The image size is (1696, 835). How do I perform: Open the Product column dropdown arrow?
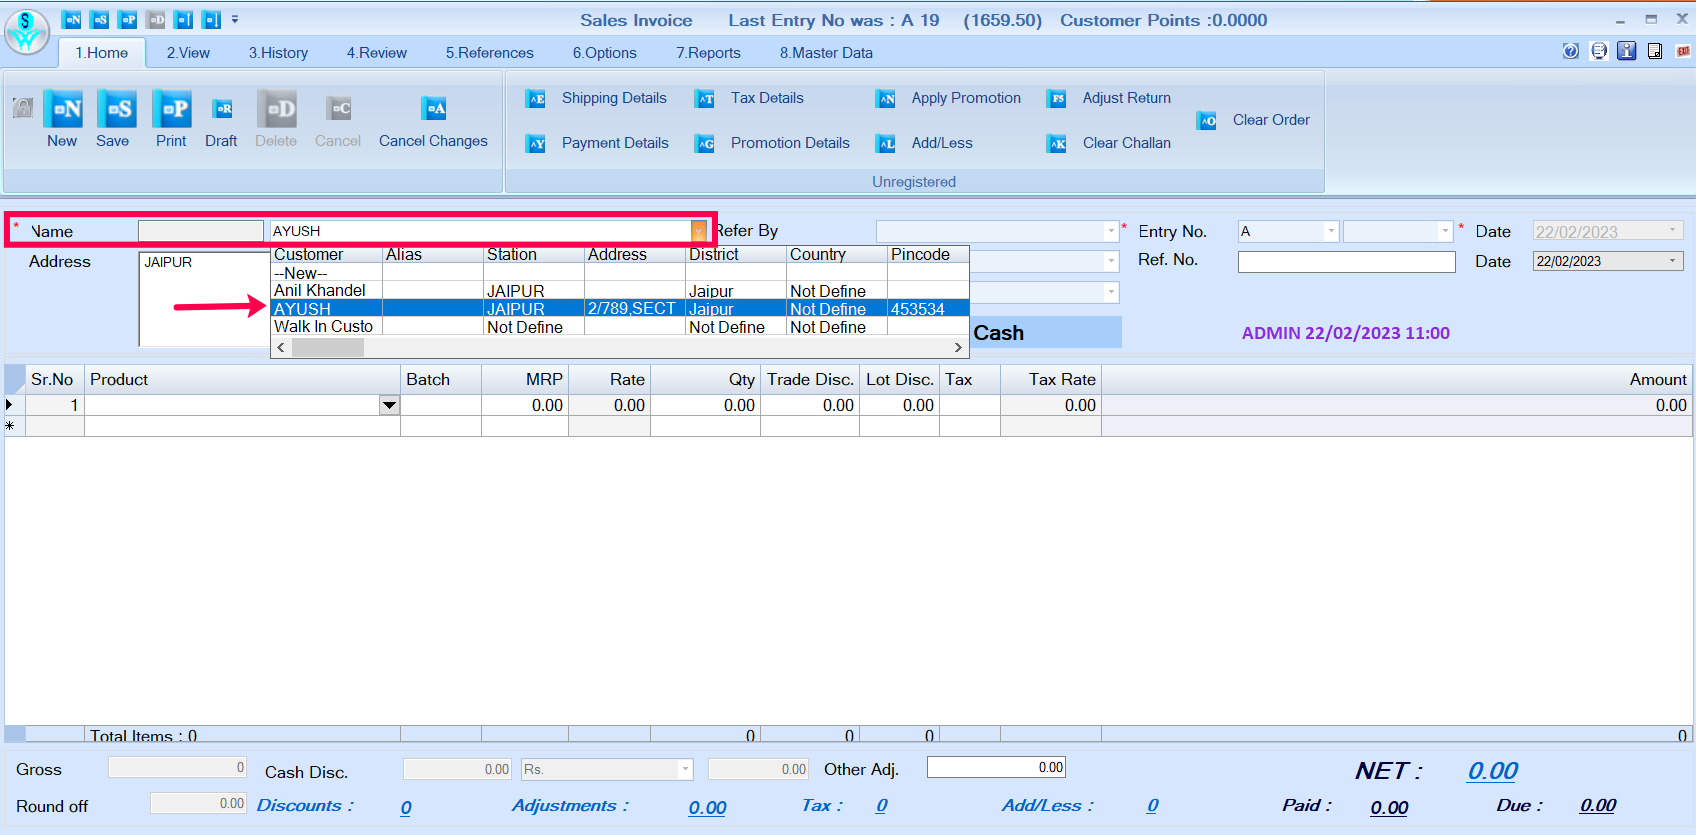point(390,405)
